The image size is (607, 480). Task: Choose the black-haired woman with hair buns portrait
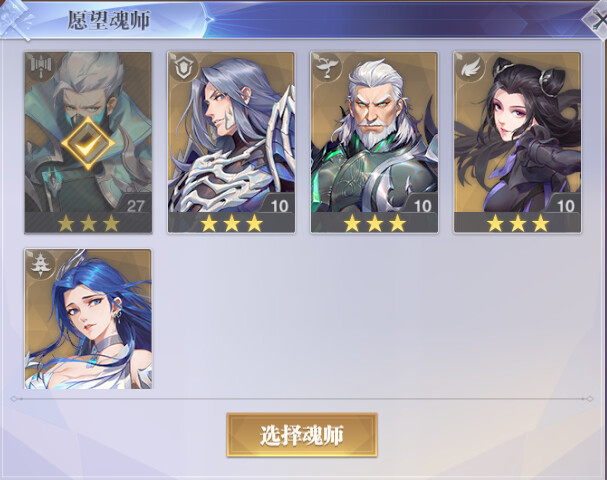click(517, 132)
